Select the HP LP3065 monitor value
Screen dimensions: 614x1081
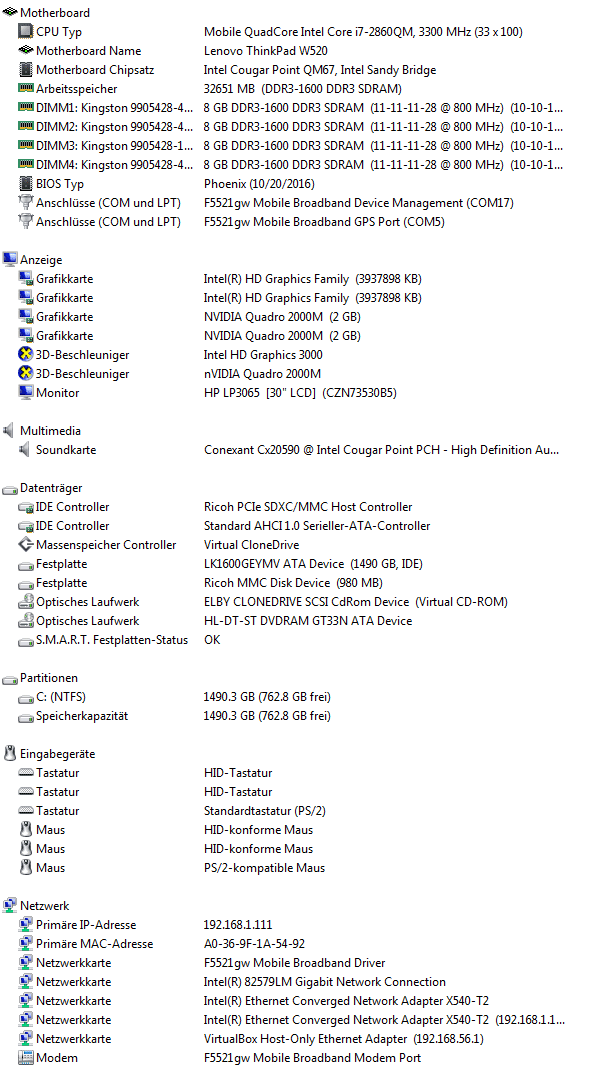pyautogui.click(x=300, y=393)
